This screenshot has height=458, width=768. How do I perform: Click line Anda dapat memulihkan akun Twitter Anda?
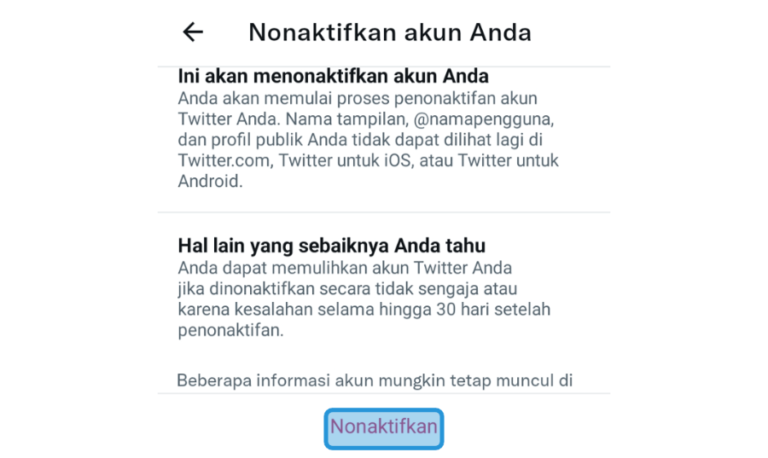(x=345, y=268)
